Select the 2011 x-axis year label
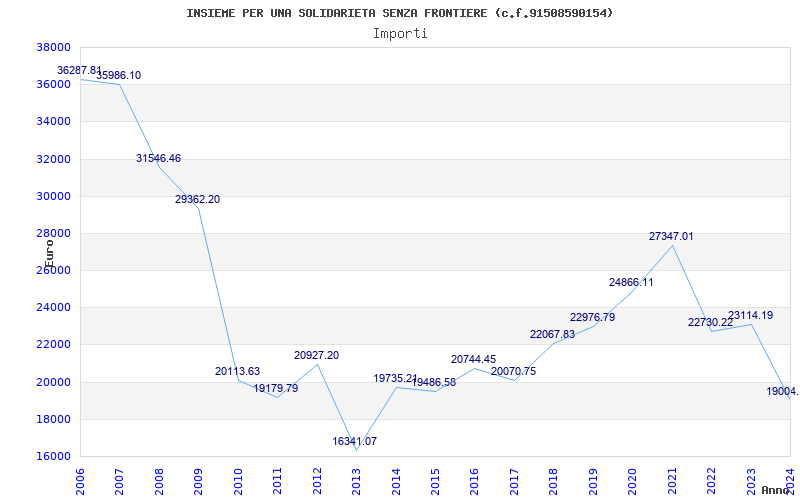Image resolution: width=800 pixels, height=500 pixels. point(277,482)
